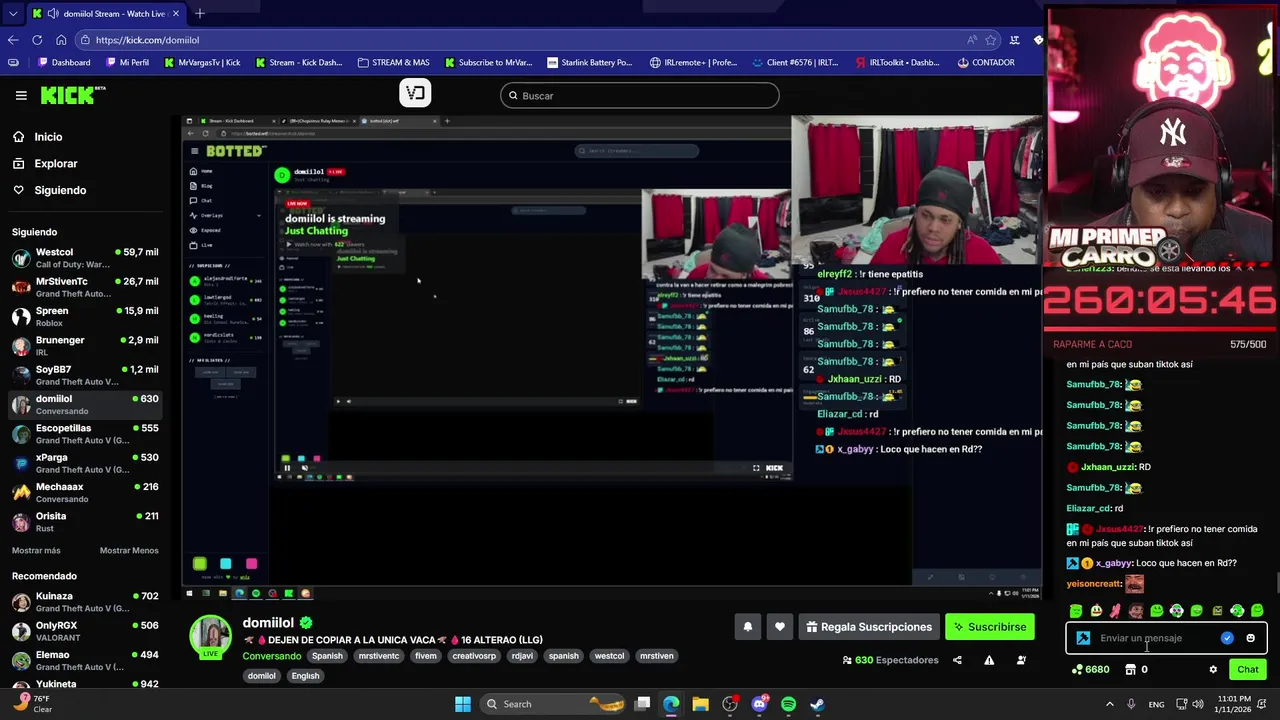1280x720 pixels.
Task: Click the hammer badge in chat input
Action: (1083, 638)
